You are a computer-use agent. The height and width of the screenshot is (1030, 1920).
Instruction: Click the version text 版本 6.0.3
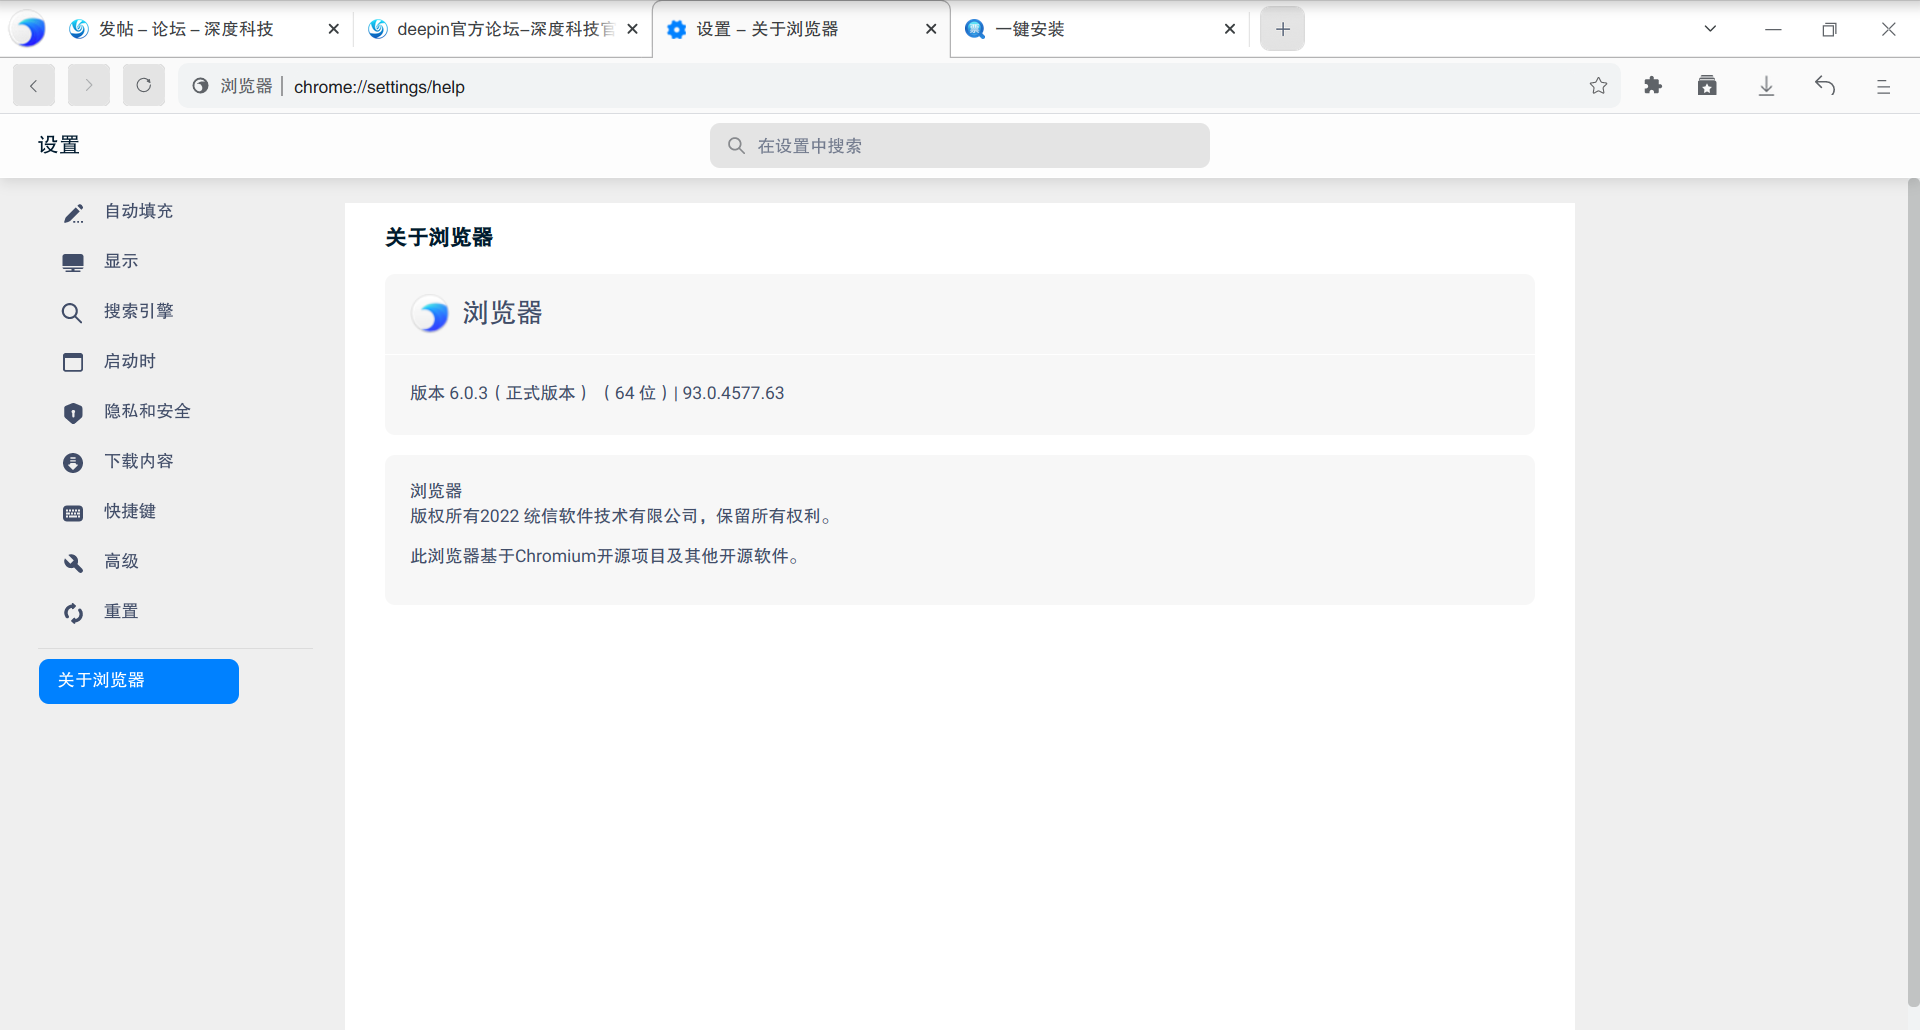tap(597, 393)
